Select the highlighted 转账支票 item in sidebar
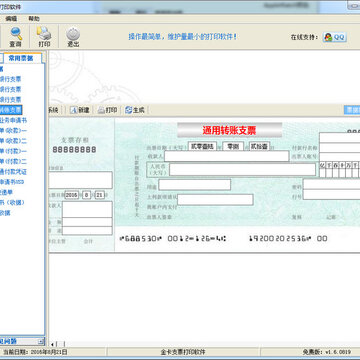This screenshot has width=360, height=360. pyautogui.click(x=11, y=110)
